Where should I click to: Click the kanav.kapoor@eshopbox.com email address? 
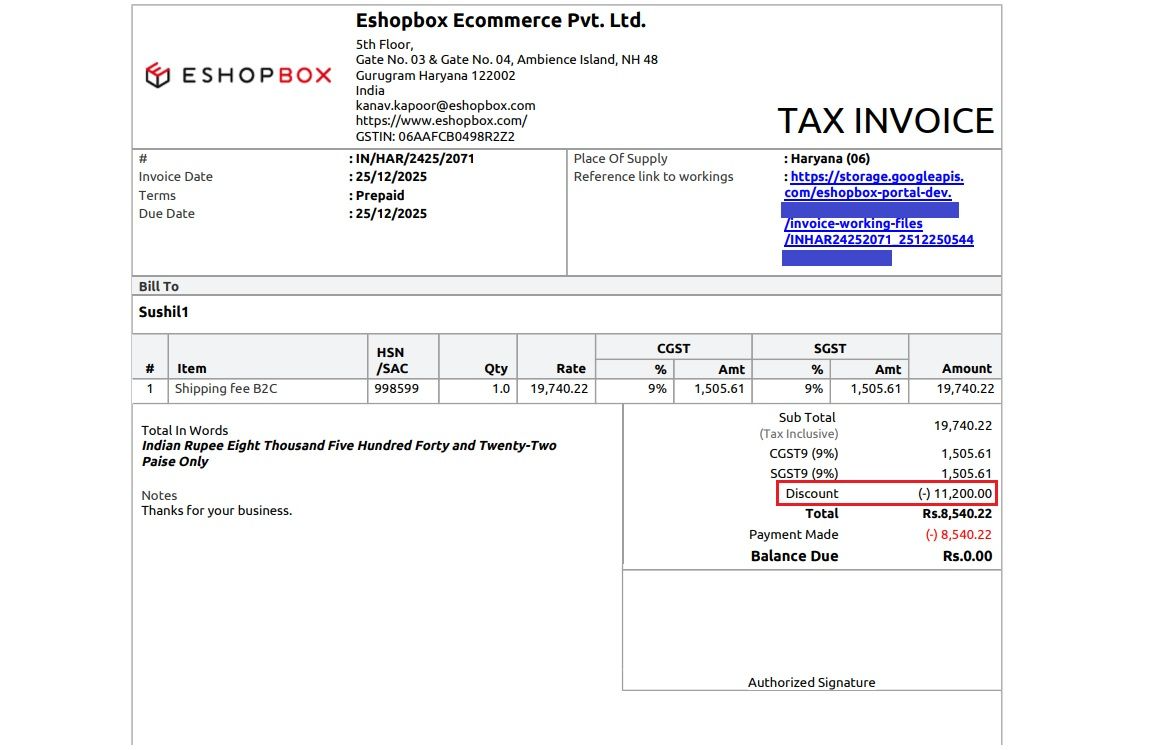click(445, 105)
